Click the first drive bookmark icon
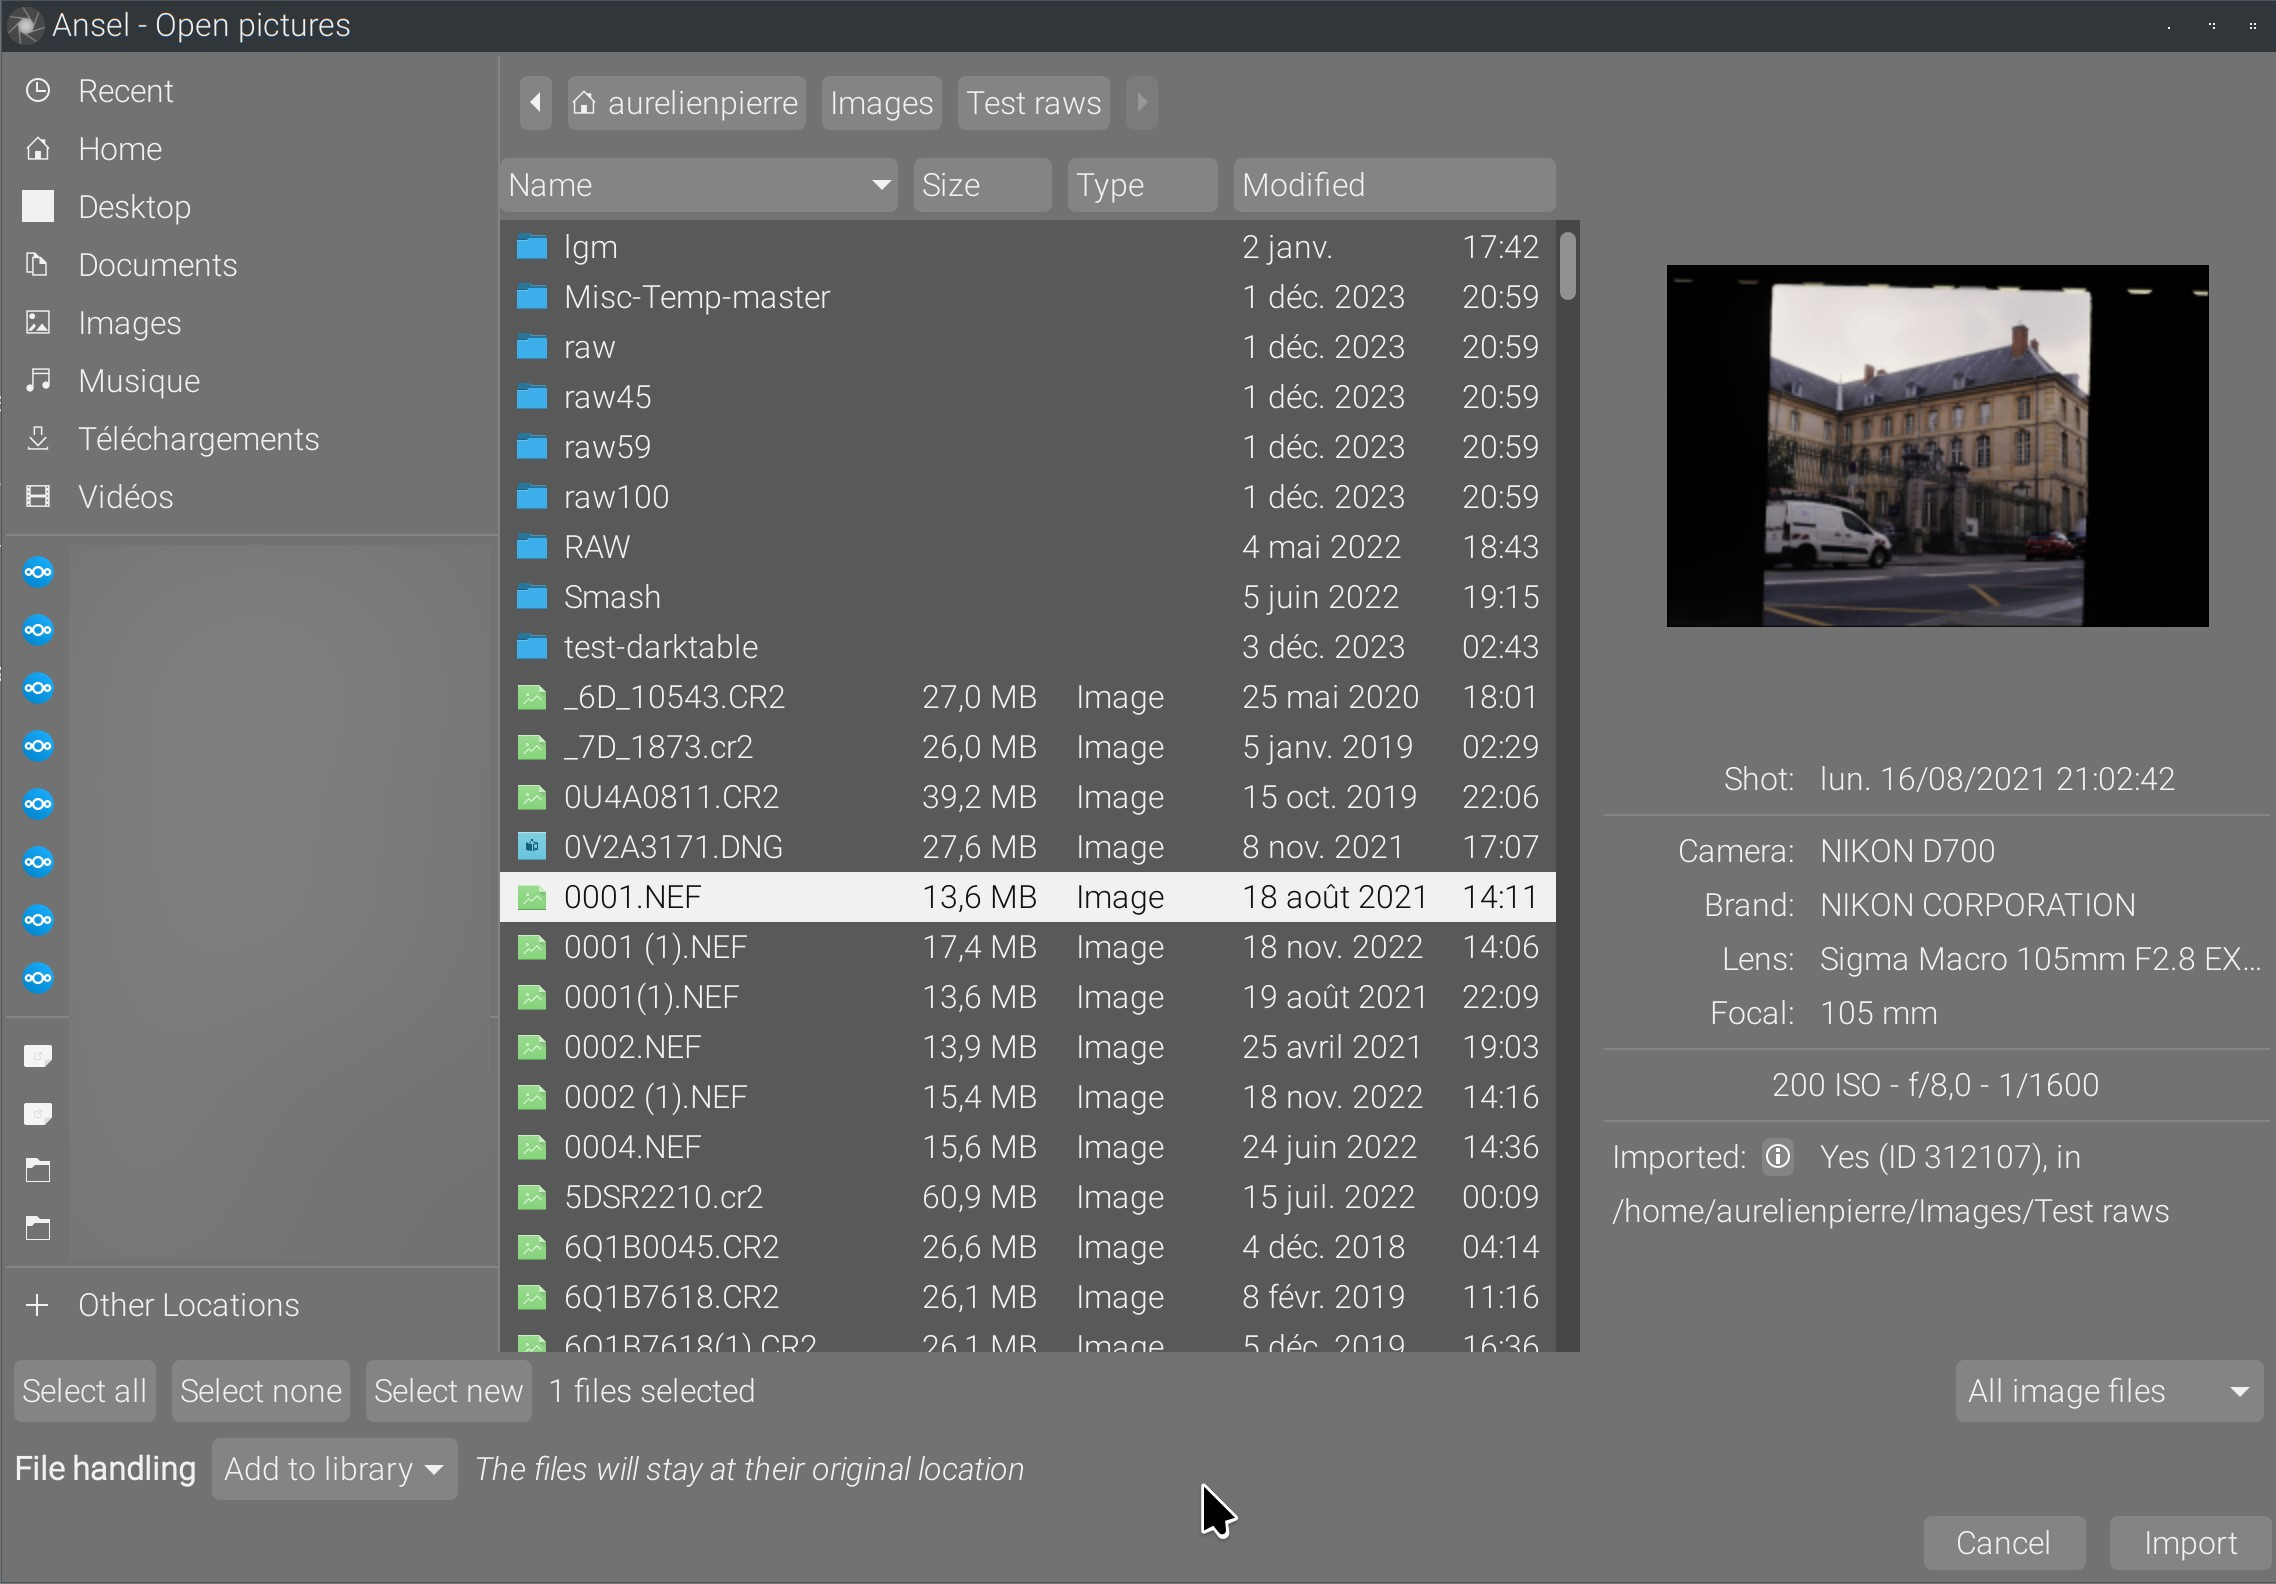2276x1584 pixels. (38, 1056)
